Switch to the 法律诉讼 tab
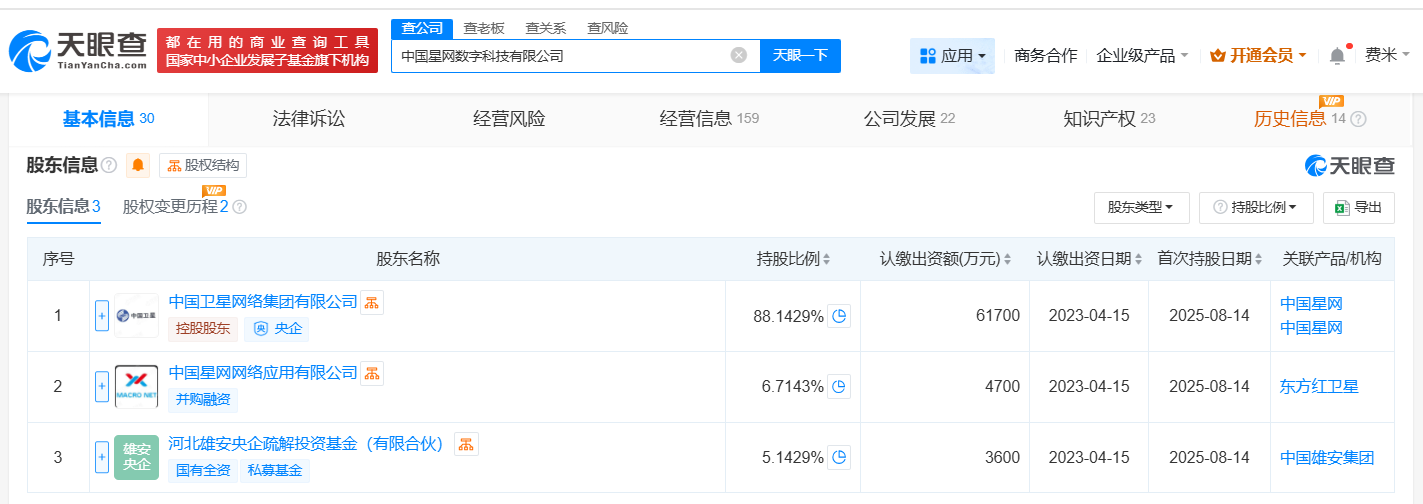This screenshot has width=1423, height=504. coord(309,119)
